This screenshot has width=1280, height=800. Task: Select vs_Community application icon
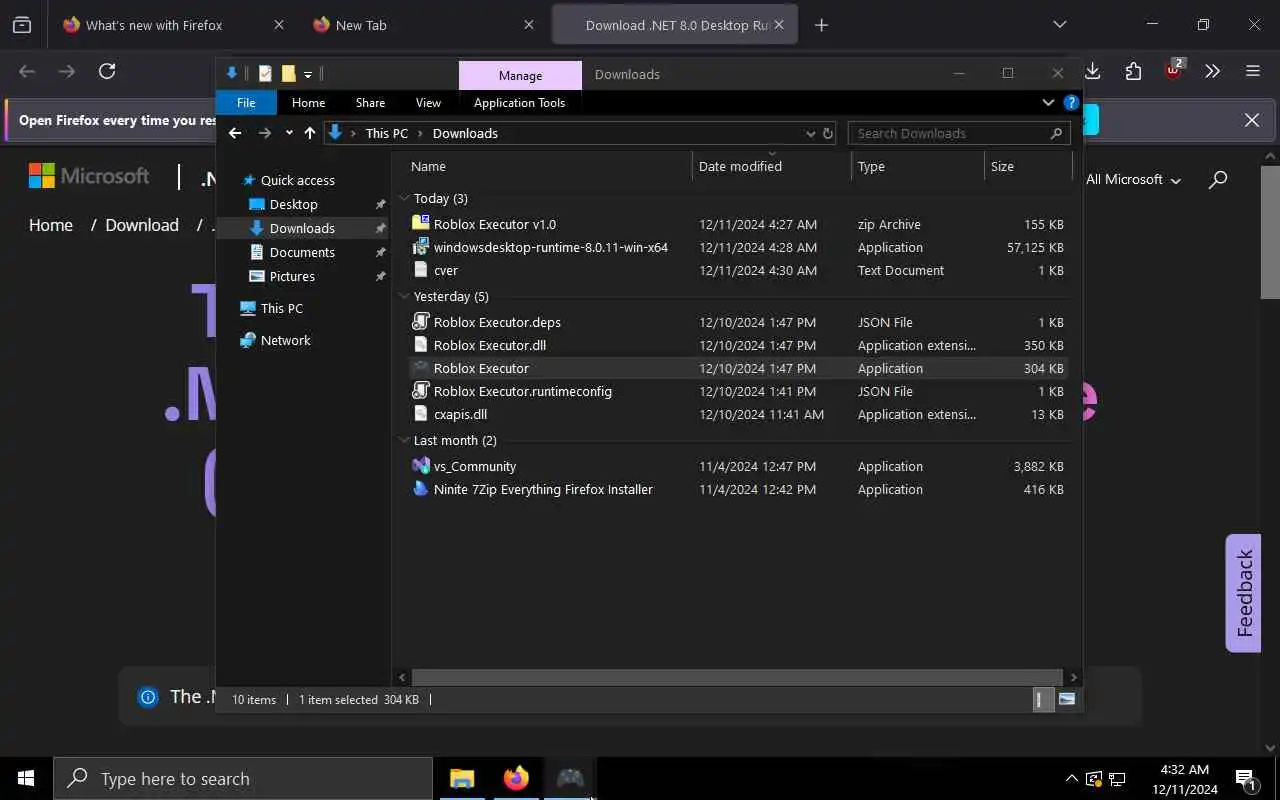coord(421,466)
